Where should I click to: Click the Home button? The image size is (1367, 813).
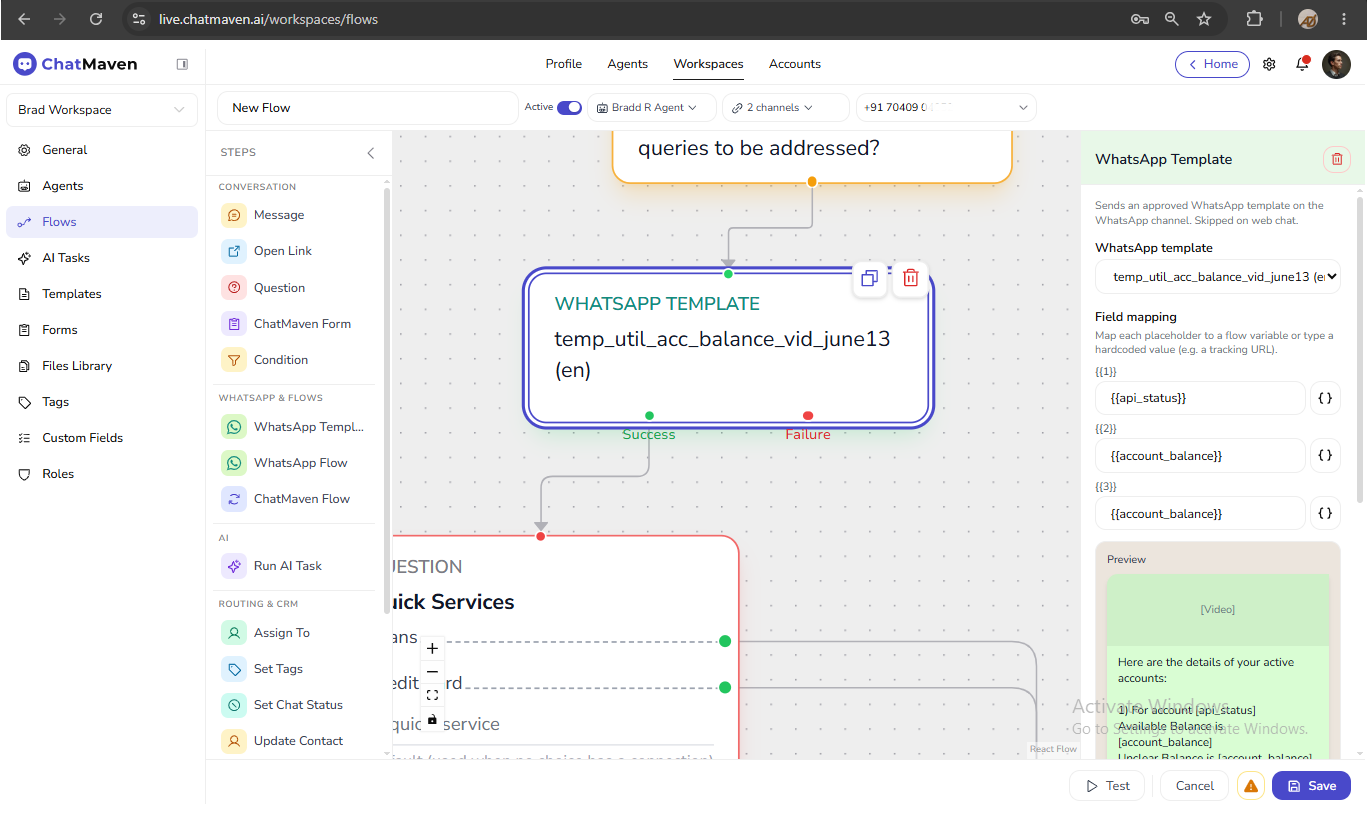[x=1212, y=64]
